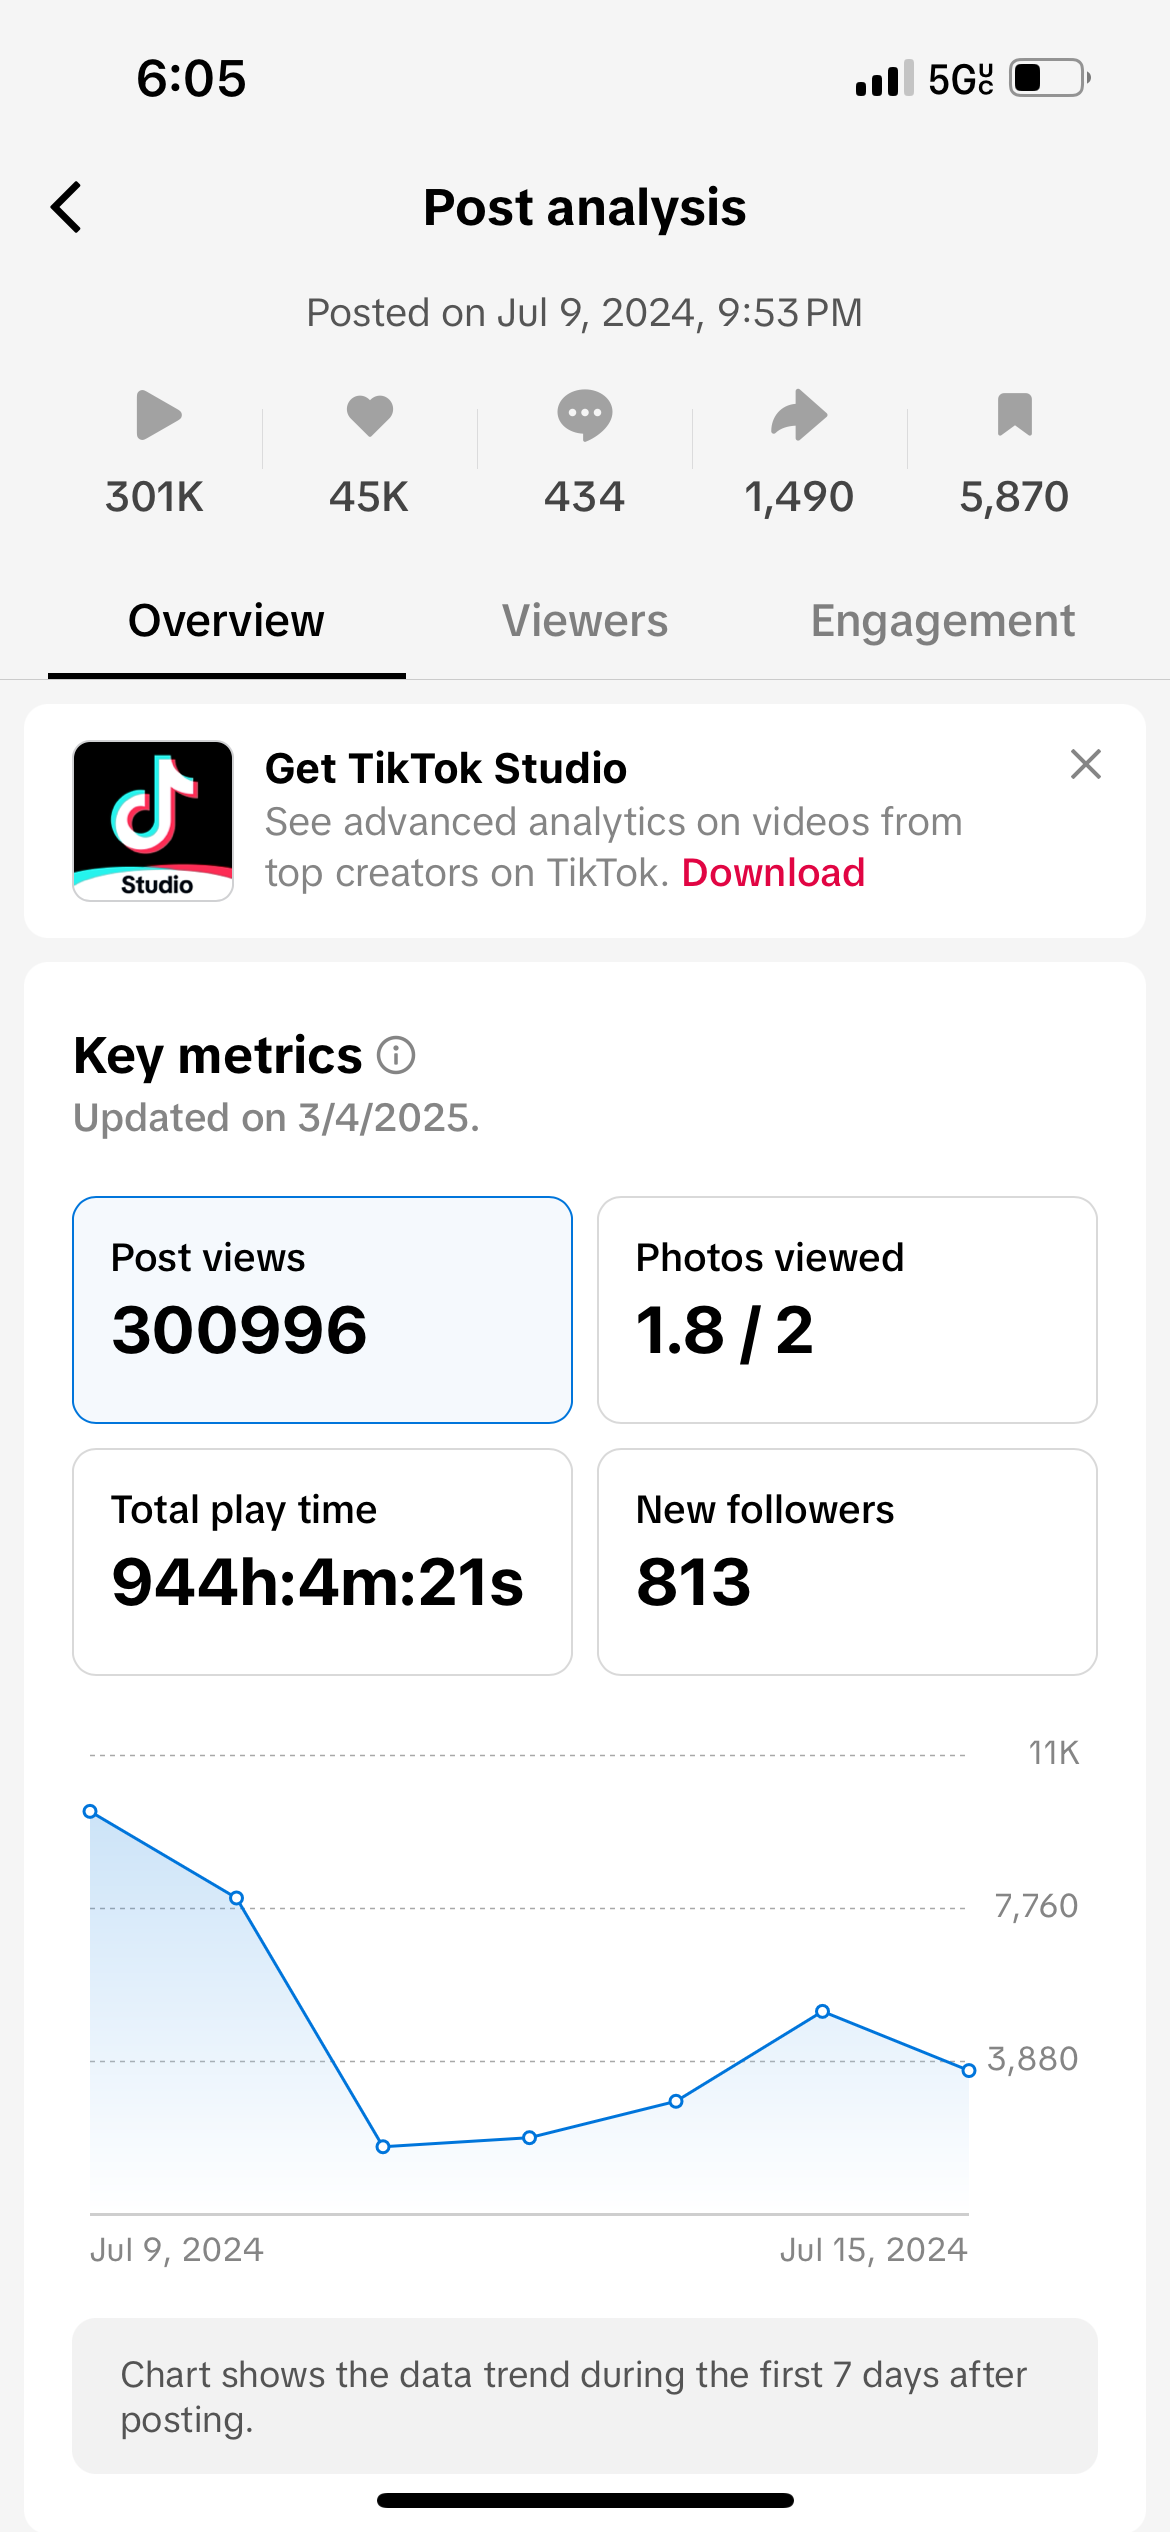Select the Post views metric card
The image size is (1170, 2532).
322,1309
